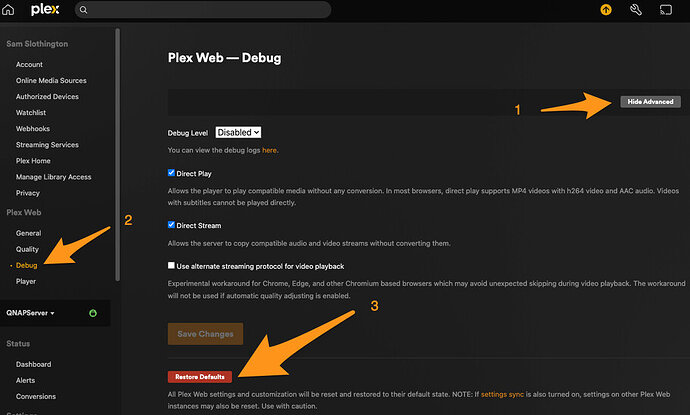The width and height of the screenshot is (690, 415).
Task: Open Webhooks settings
Action: (33, 129)
